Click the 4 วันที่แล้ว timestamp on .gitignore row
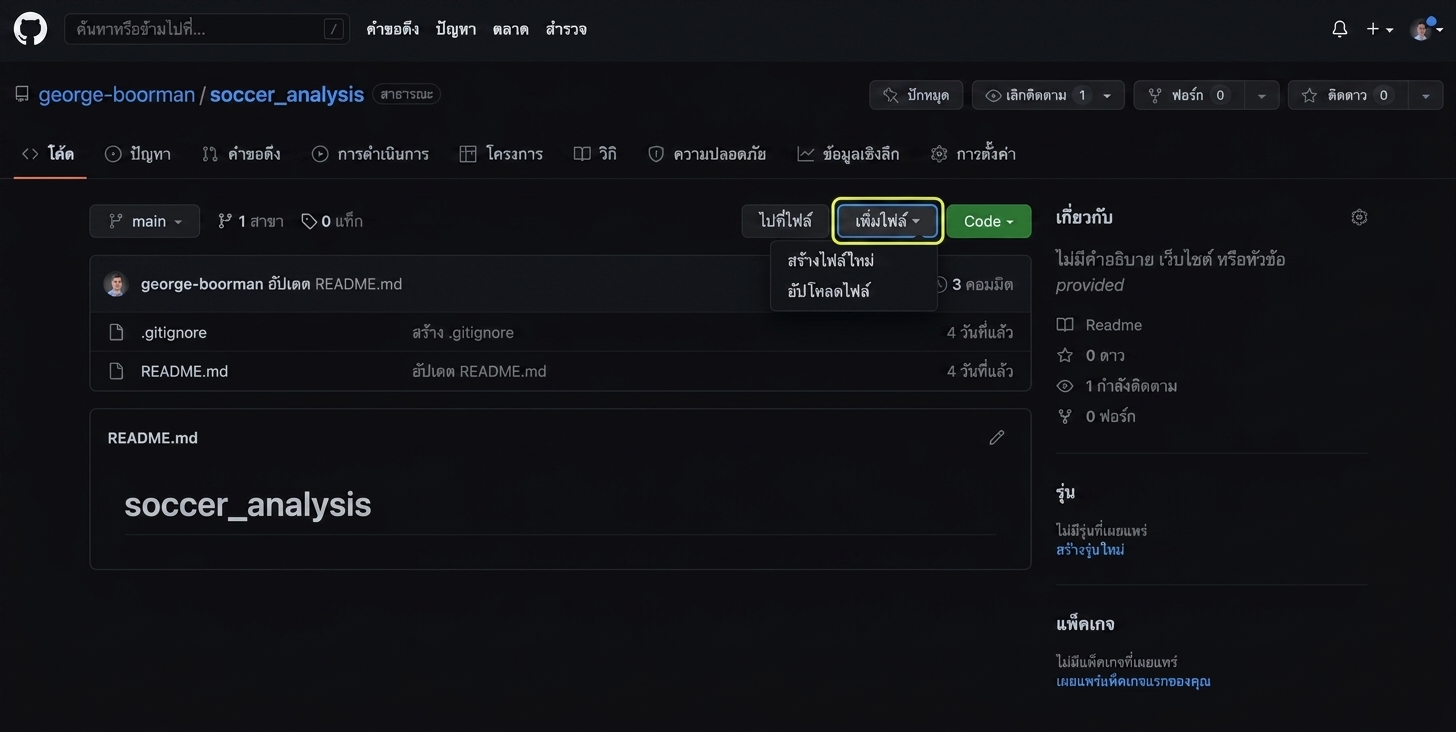The width and height of the screenshot is (1456, 732). (x=980, y=332)
